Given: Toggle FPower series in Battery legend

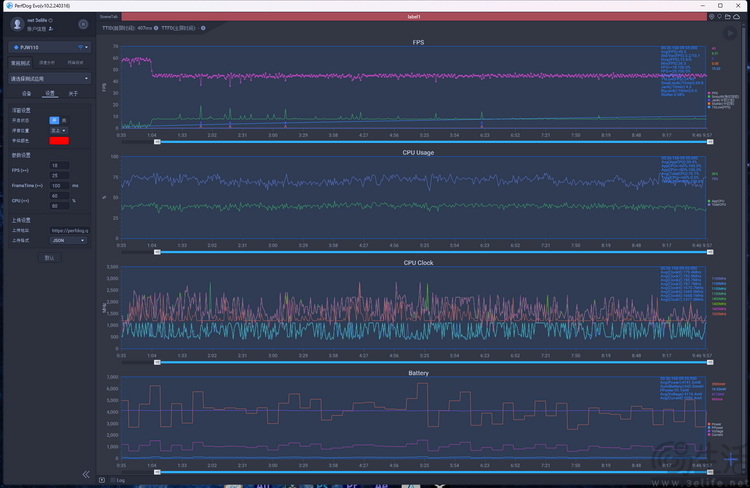Looking at the screenshot, I should (x=715, y=428).
